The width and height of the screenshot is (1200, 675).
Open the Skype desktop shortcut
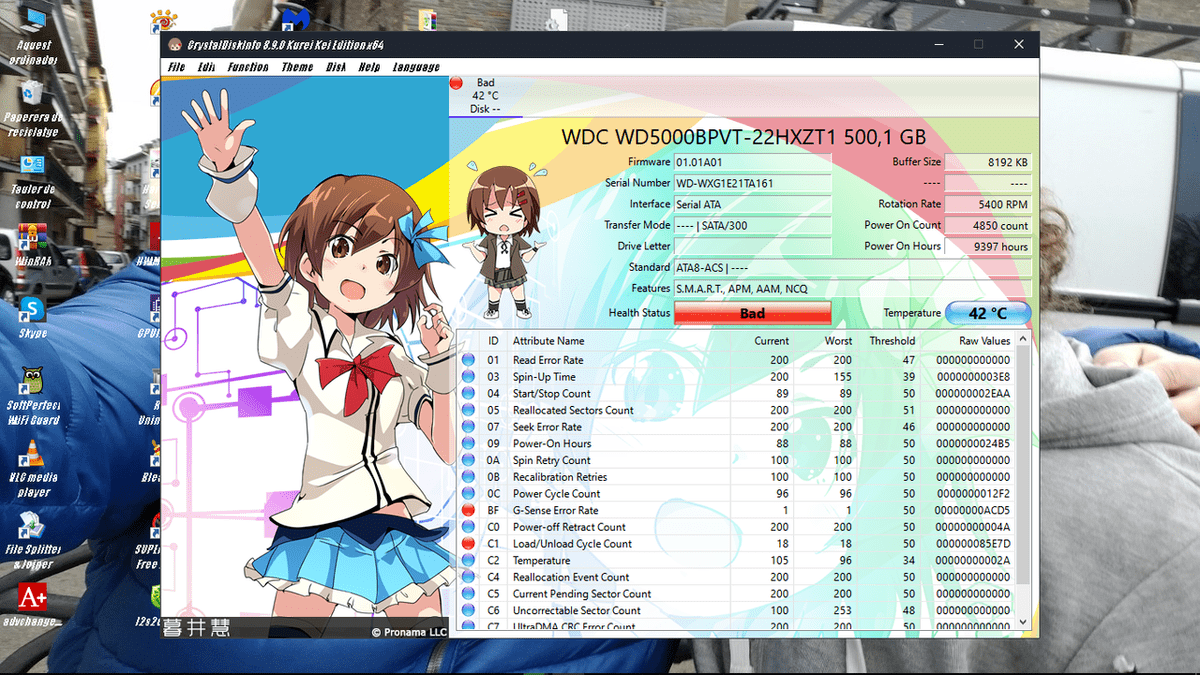pos(32,310)
